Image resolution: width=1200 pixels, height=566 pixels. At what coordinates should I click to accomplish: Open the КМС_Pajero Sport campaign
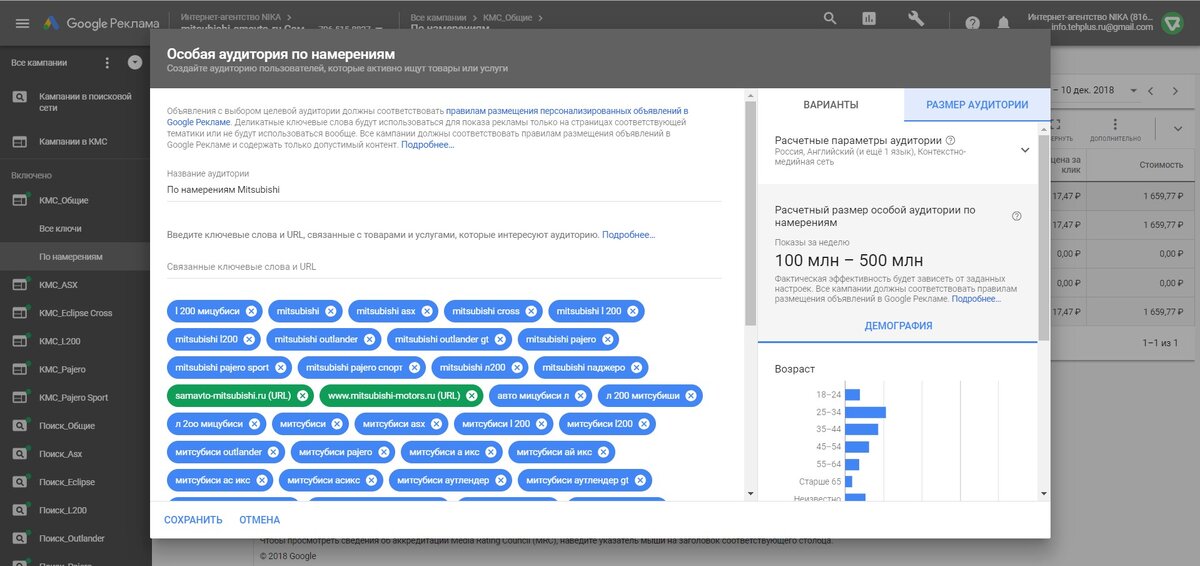(75, 398)
